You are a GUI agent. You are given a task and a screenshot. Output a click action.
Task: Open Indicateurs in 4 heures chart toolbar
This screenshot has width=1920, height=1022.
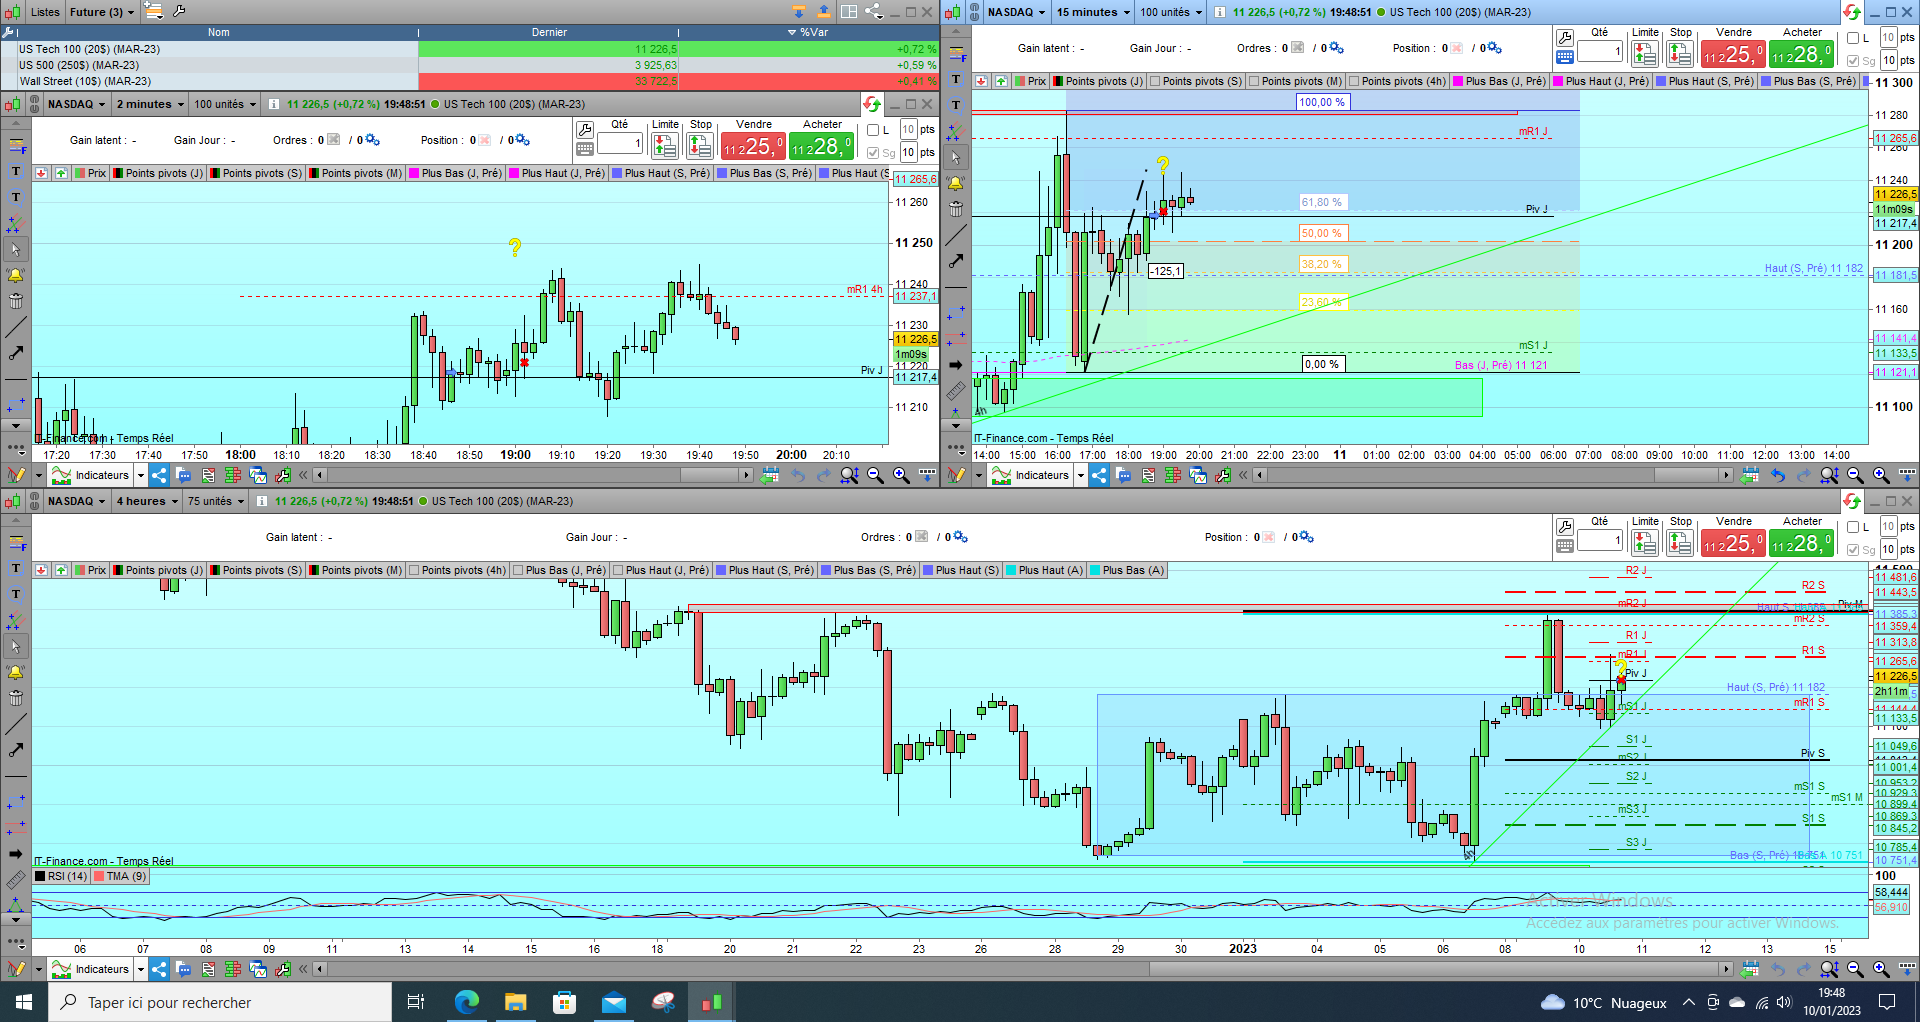click(x=91, y=969)
